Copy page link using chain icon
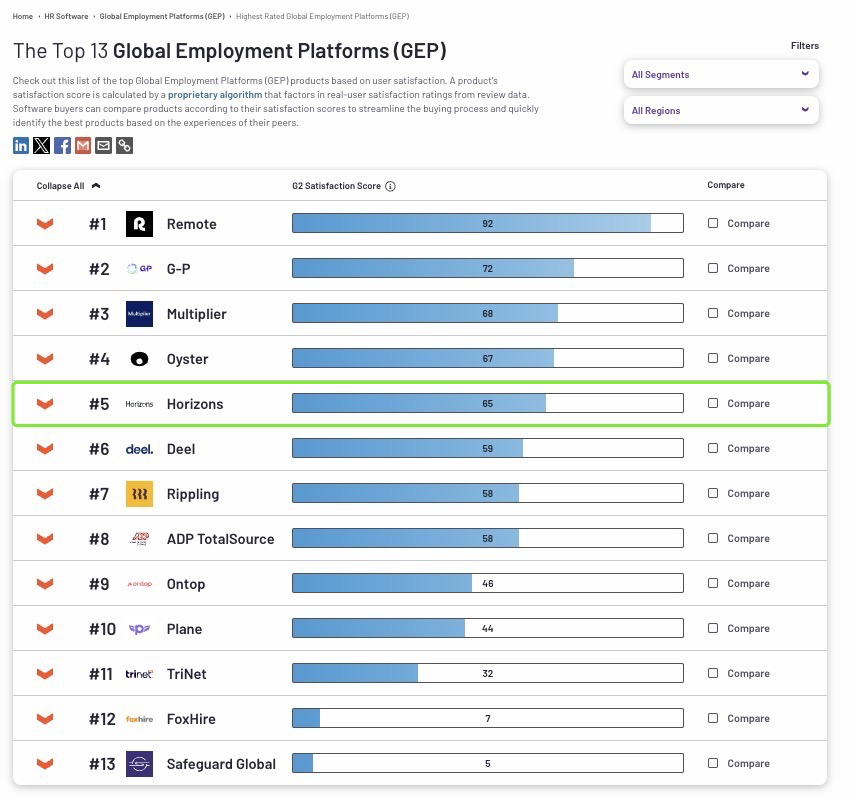 pos(124,145)
